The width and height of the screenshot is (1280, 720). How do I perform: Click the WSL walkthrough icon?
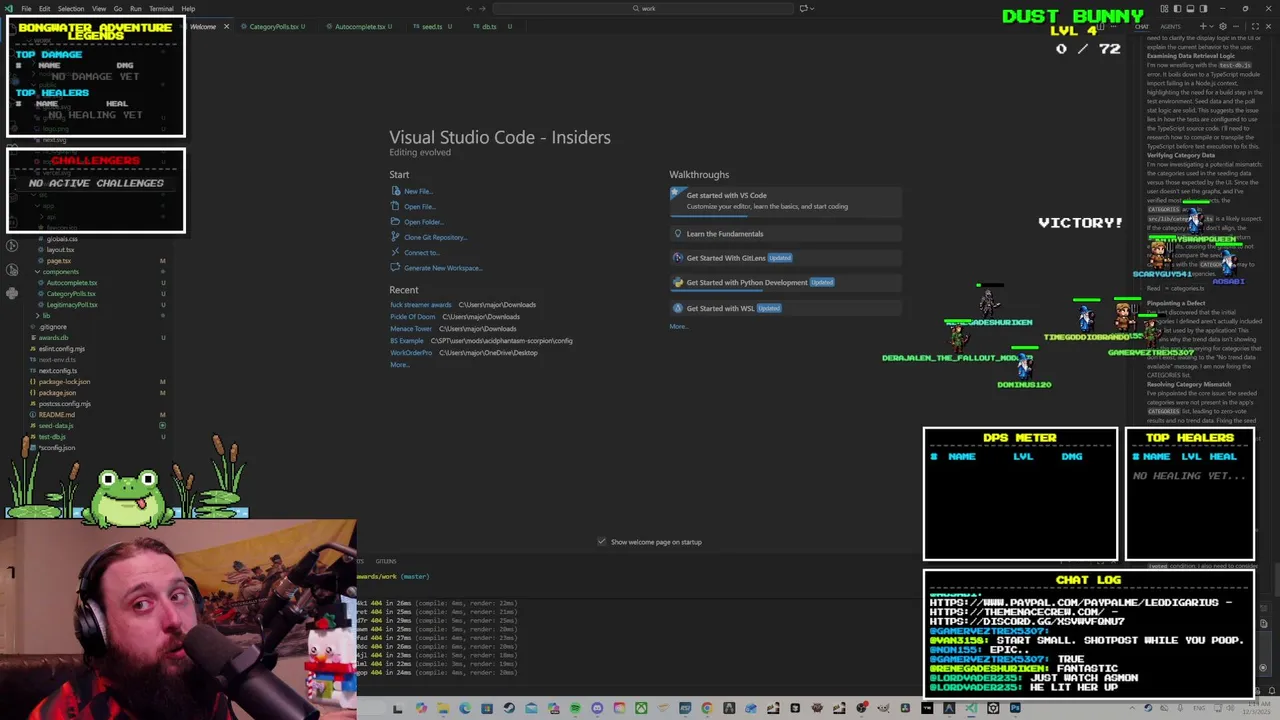[x=678, y=308]
